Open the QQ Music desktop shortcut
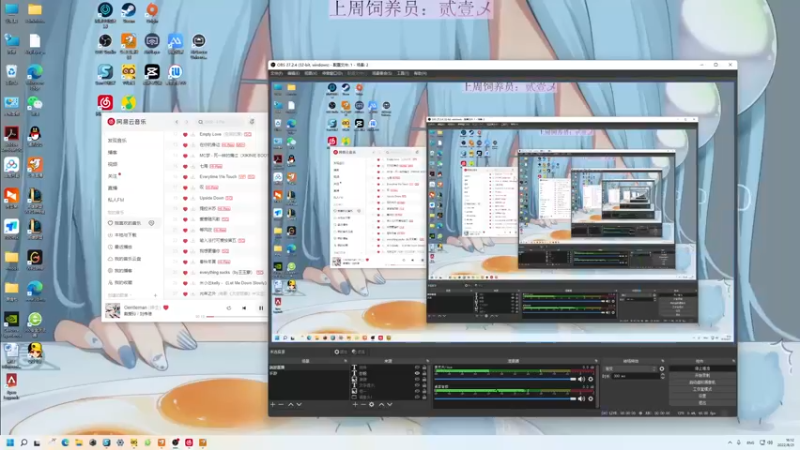Screen dimensions: 800x450 [129, 103]
